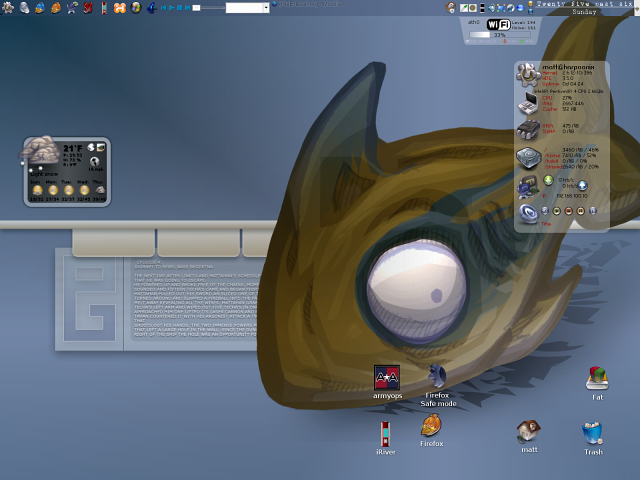Image resolution: width=640 pixels, height=480 pixels.
Task: Skip to previous track in panel player
Action: point(163,8)
